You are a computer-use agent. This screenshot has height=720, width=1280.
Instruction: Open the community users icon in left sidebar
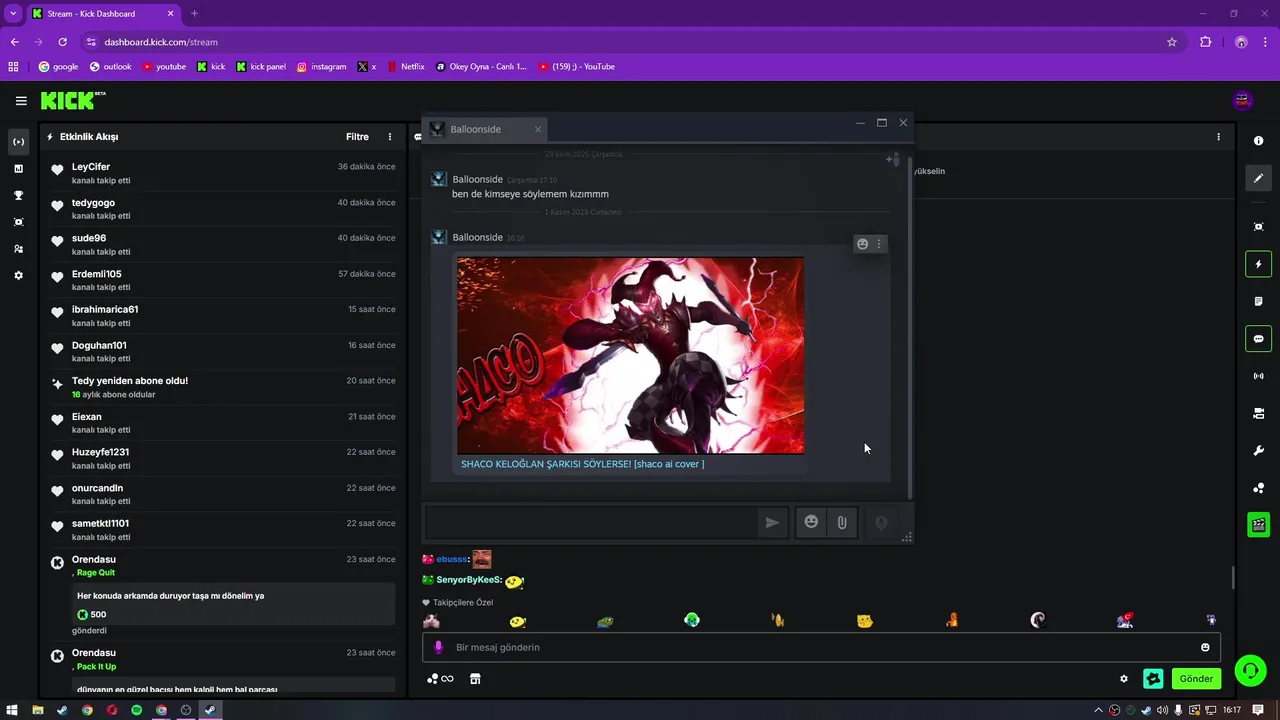(x=18, y=249)
